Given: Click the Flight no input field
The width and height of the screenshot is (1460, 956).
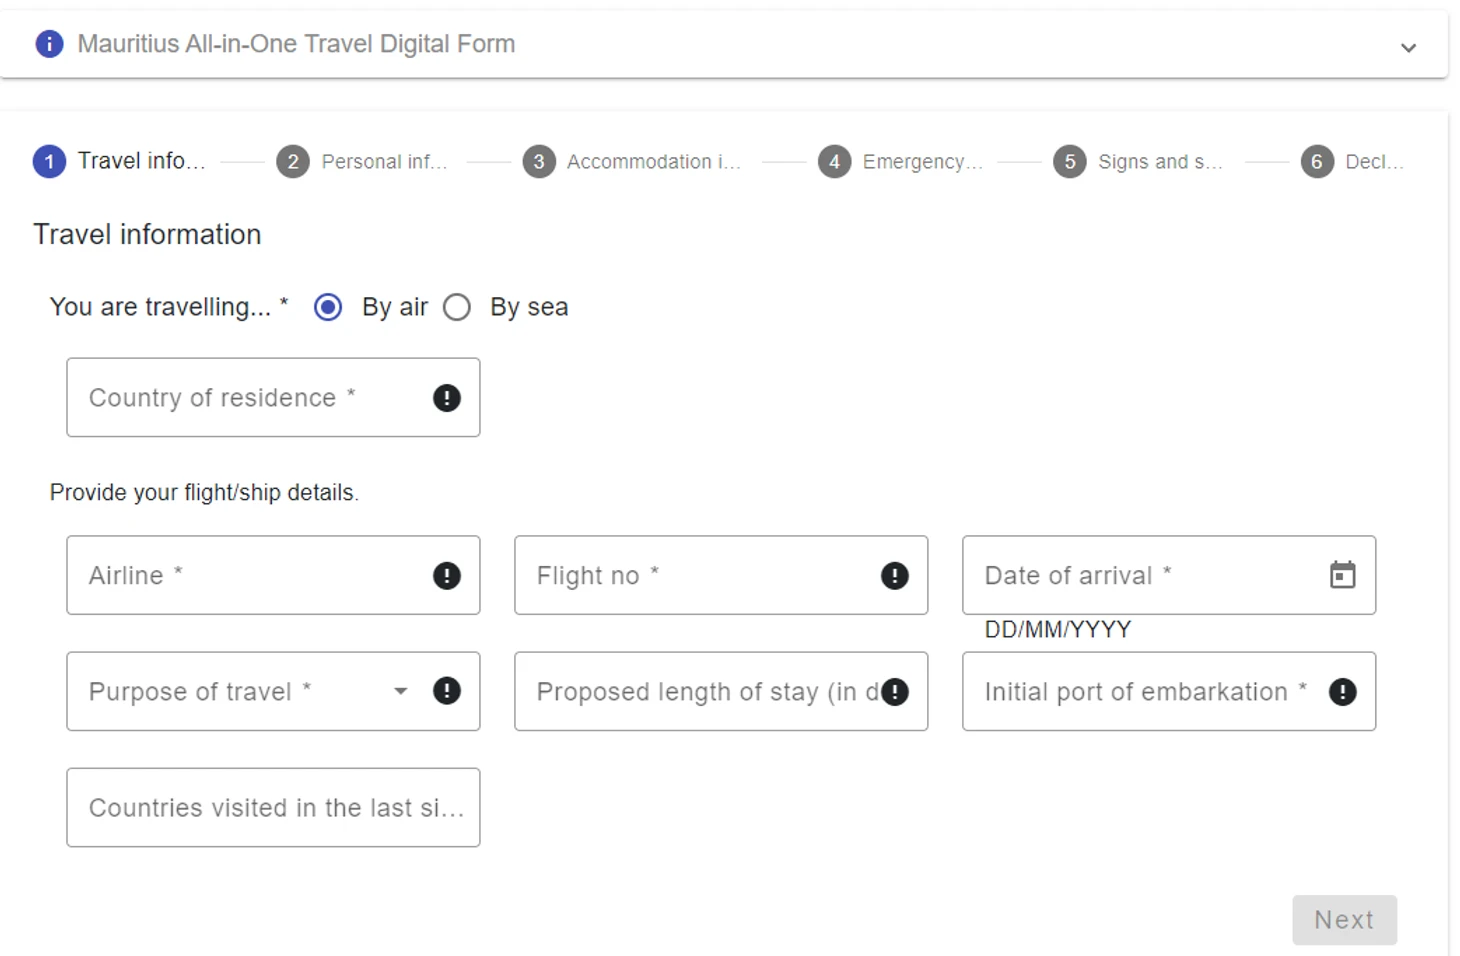Looking at the screenshot, I should (700, 576).
